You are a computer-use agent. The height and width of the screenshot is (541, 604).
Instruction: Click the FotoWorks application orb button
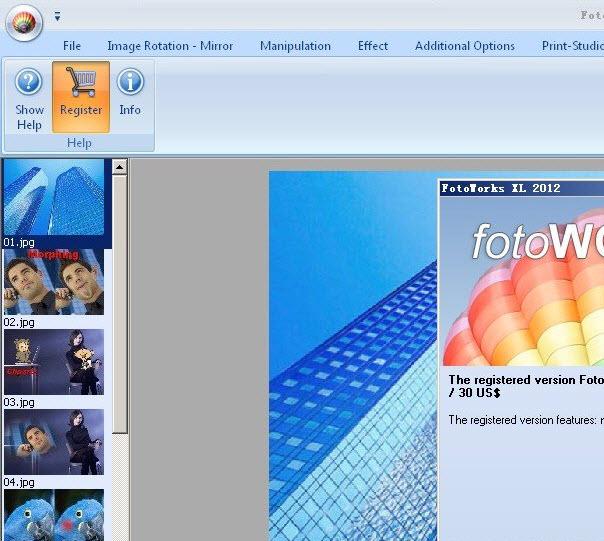(24, 22)
